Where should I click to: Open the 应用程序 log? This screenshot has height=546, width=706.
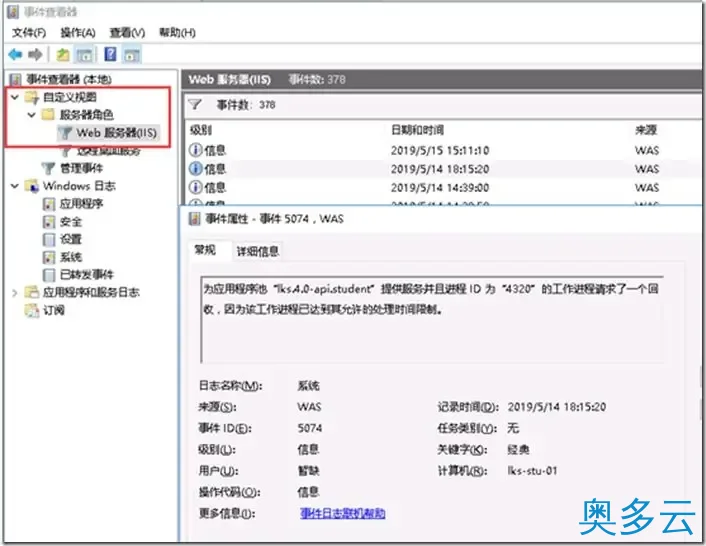pyautogui.click(x=81, y=203)
